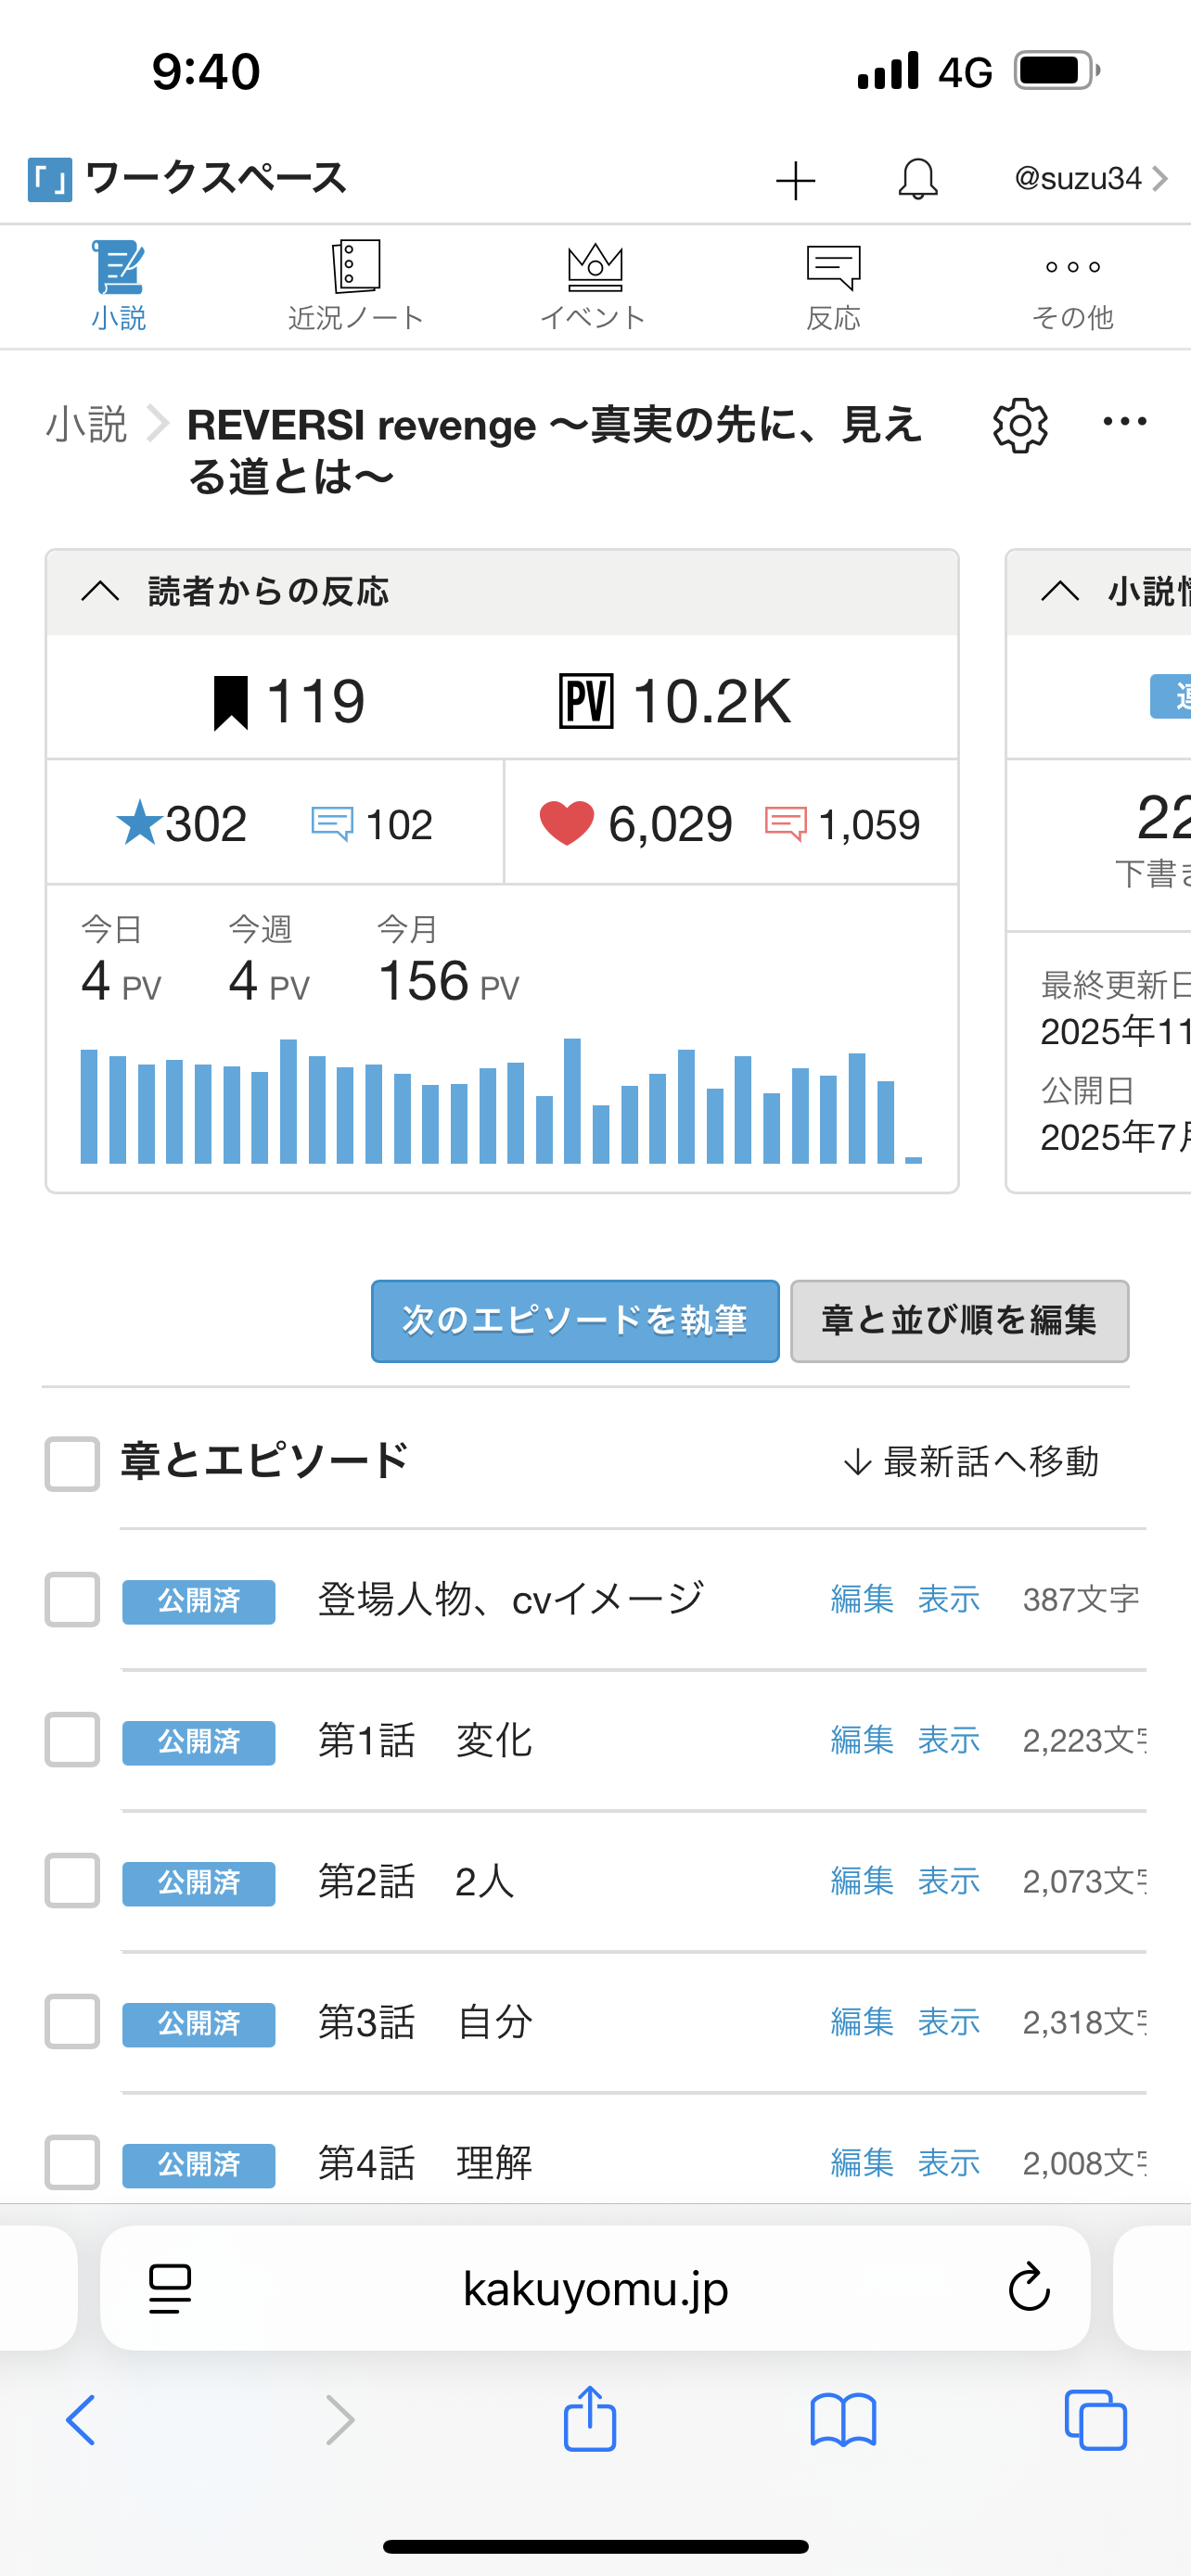Show Safari open tabs overview

tap(1095, 2420)
